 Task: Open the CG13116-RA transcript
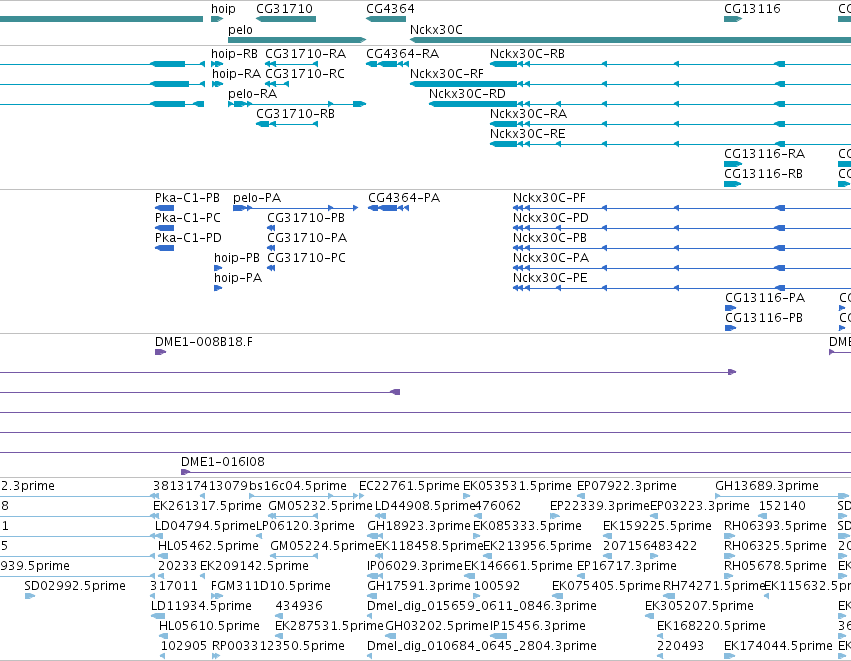coord(733,164)
